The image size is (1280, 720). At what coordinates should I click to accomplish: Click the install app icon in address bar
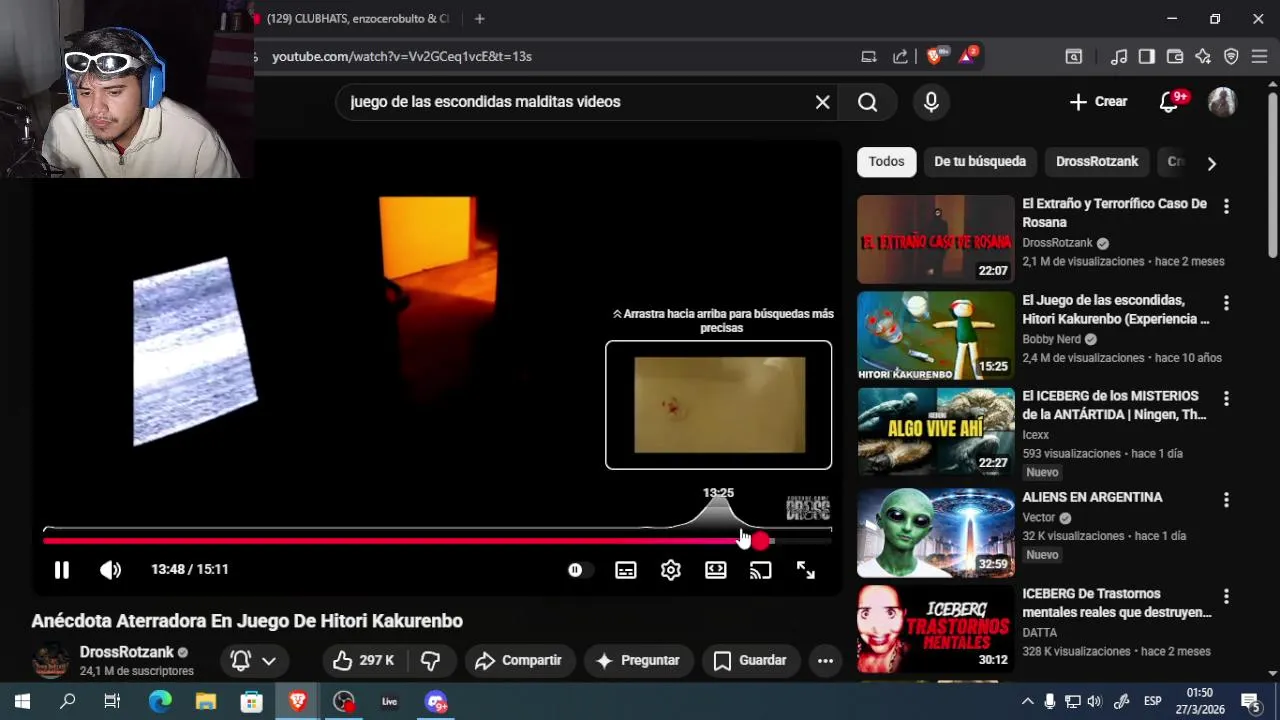pos(868,57)
